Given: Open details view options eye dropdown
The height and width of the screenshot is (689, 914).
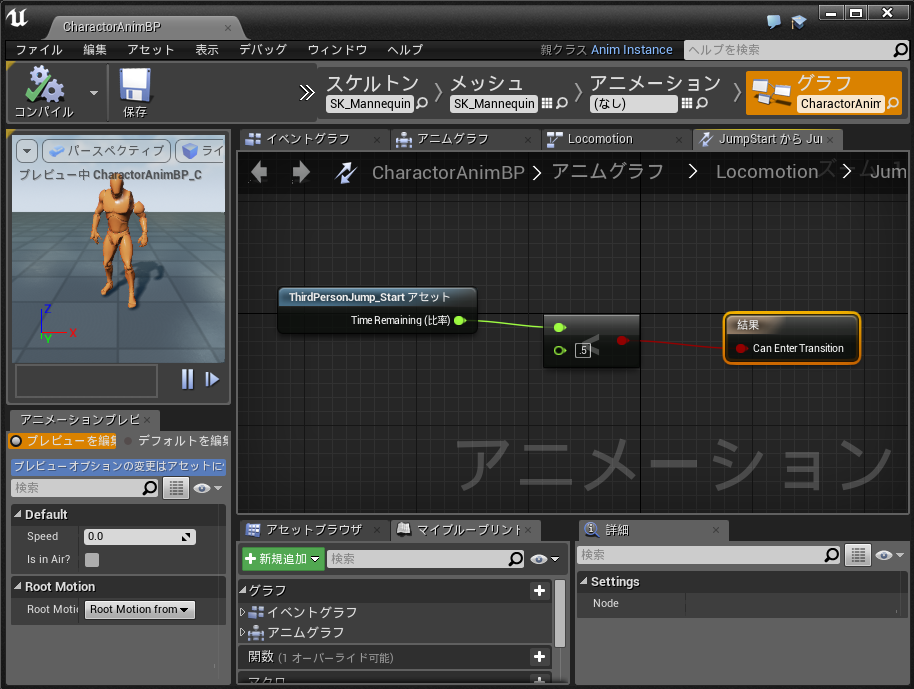Looking at the screenshot, I should (890, 555).
